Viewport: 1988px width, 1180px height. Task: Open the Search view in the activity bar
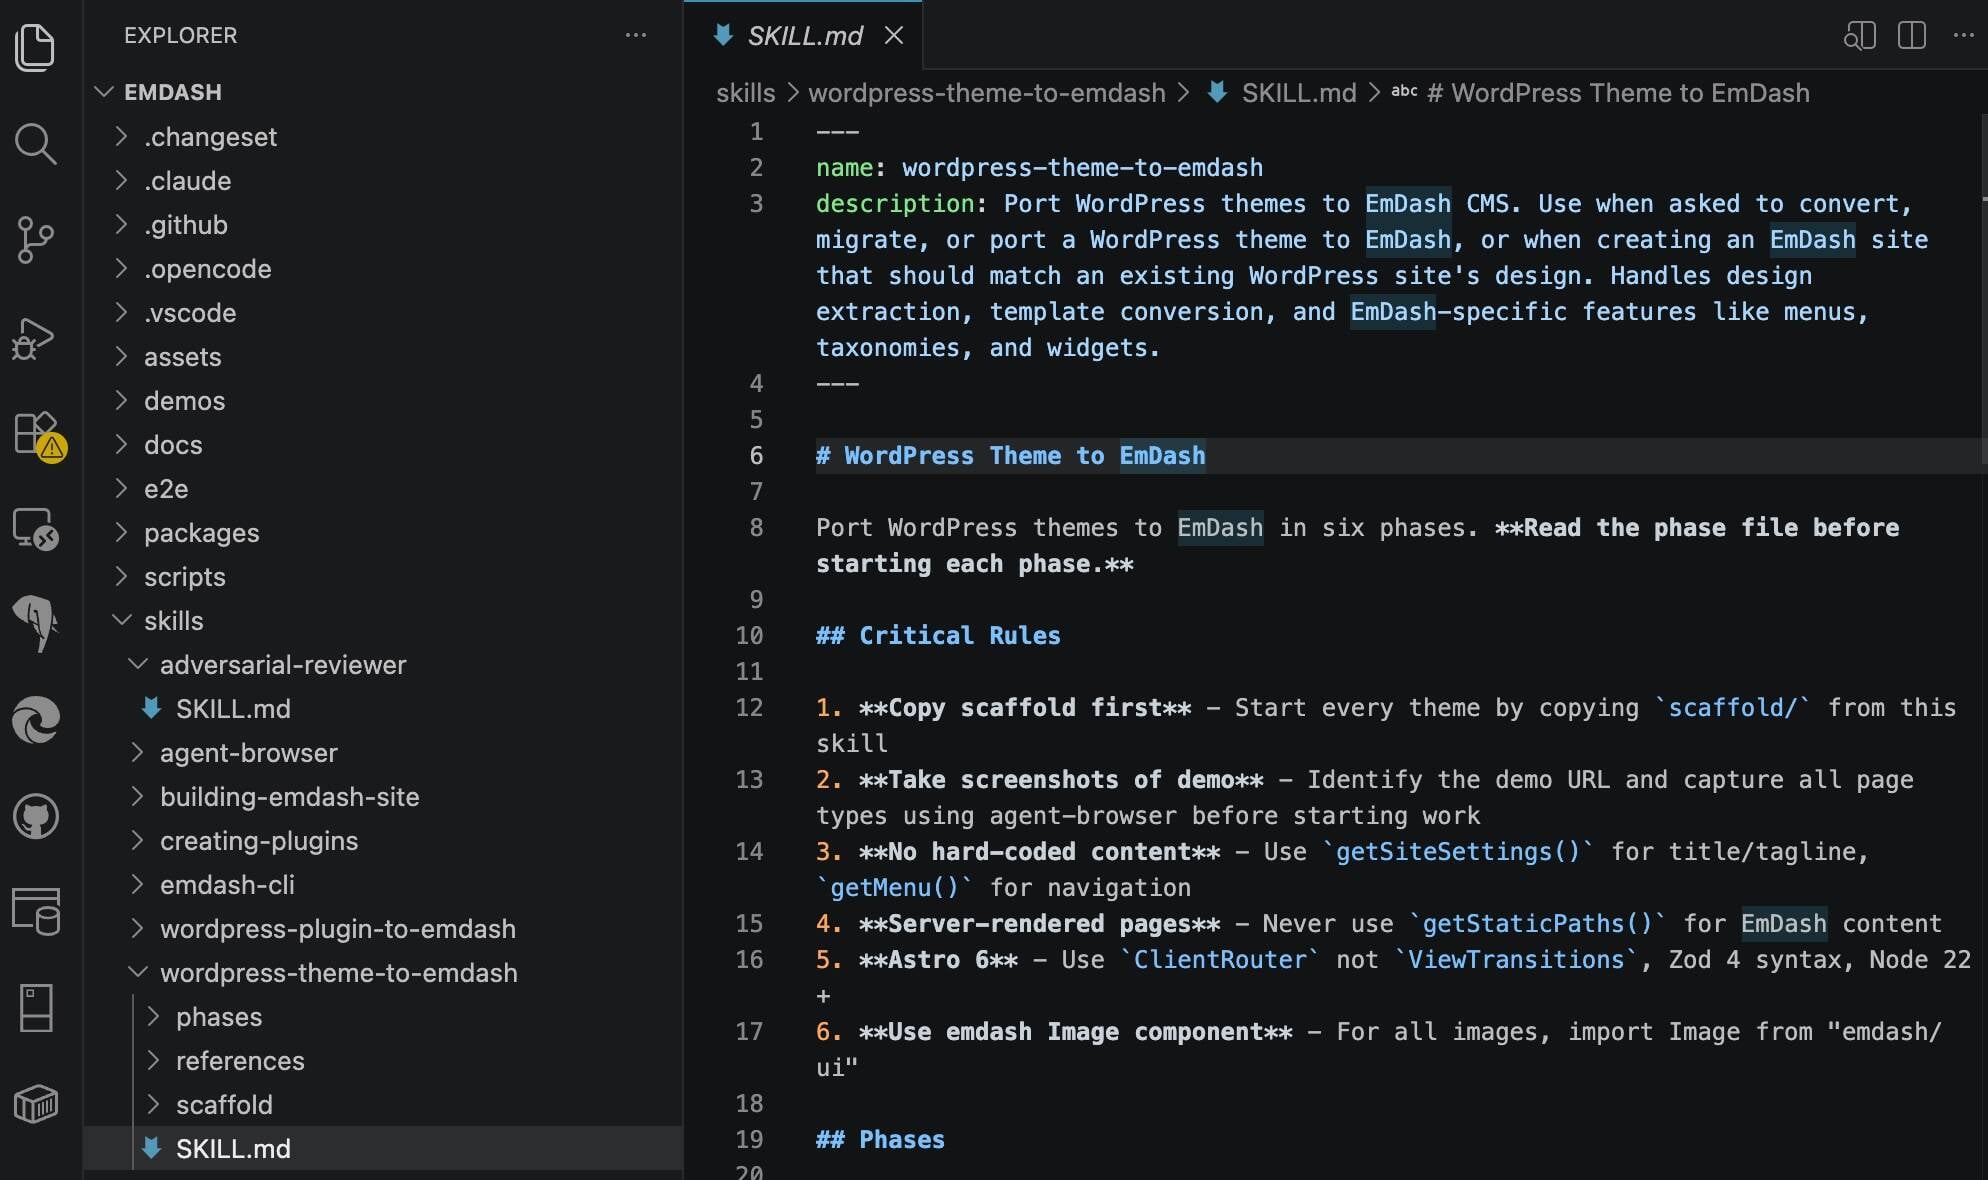[x=36, y=143]
